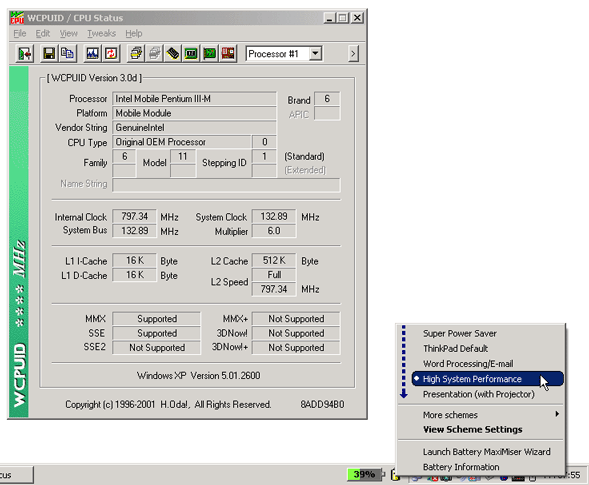
Task: Click the Brand value 6
Action: point(327,99)
